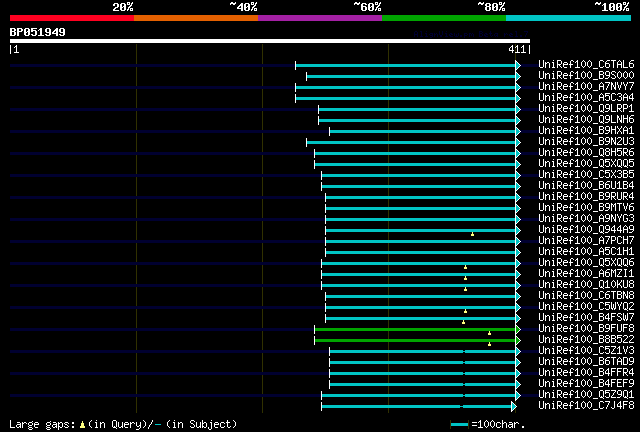640x432 pixels.
Task: Click the green alignment bar for UniRef100_B8B522
Action: [415, 340]
